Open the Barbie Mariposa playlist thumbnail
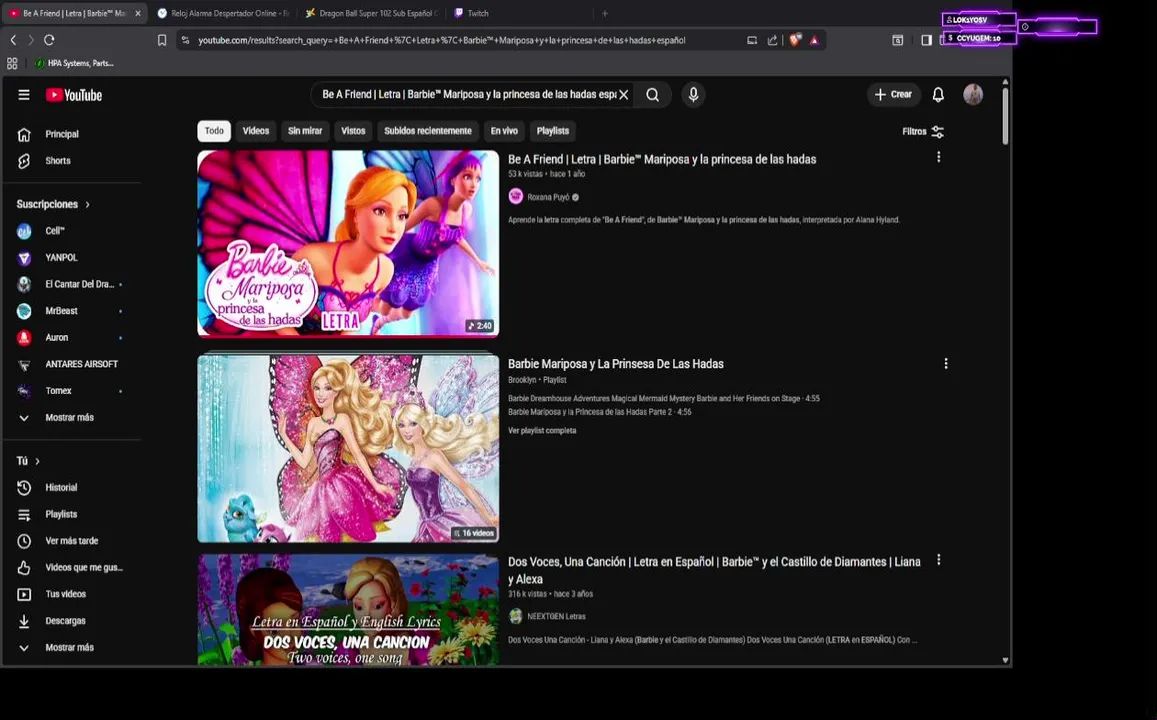The image size is (1157, 720). click(348, 449)
